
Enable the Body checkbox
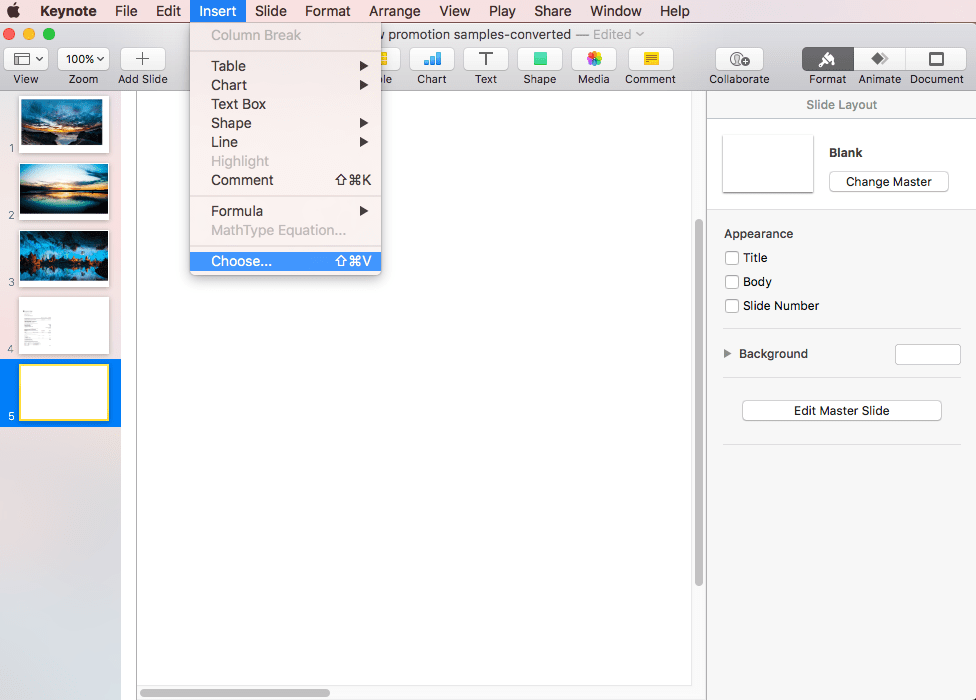[732, 282]
